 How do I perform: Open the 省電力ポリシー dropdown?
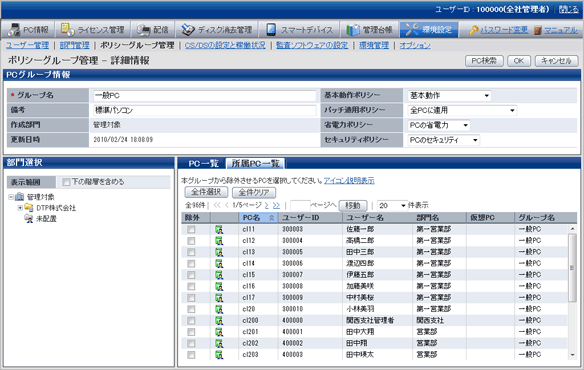439,125
